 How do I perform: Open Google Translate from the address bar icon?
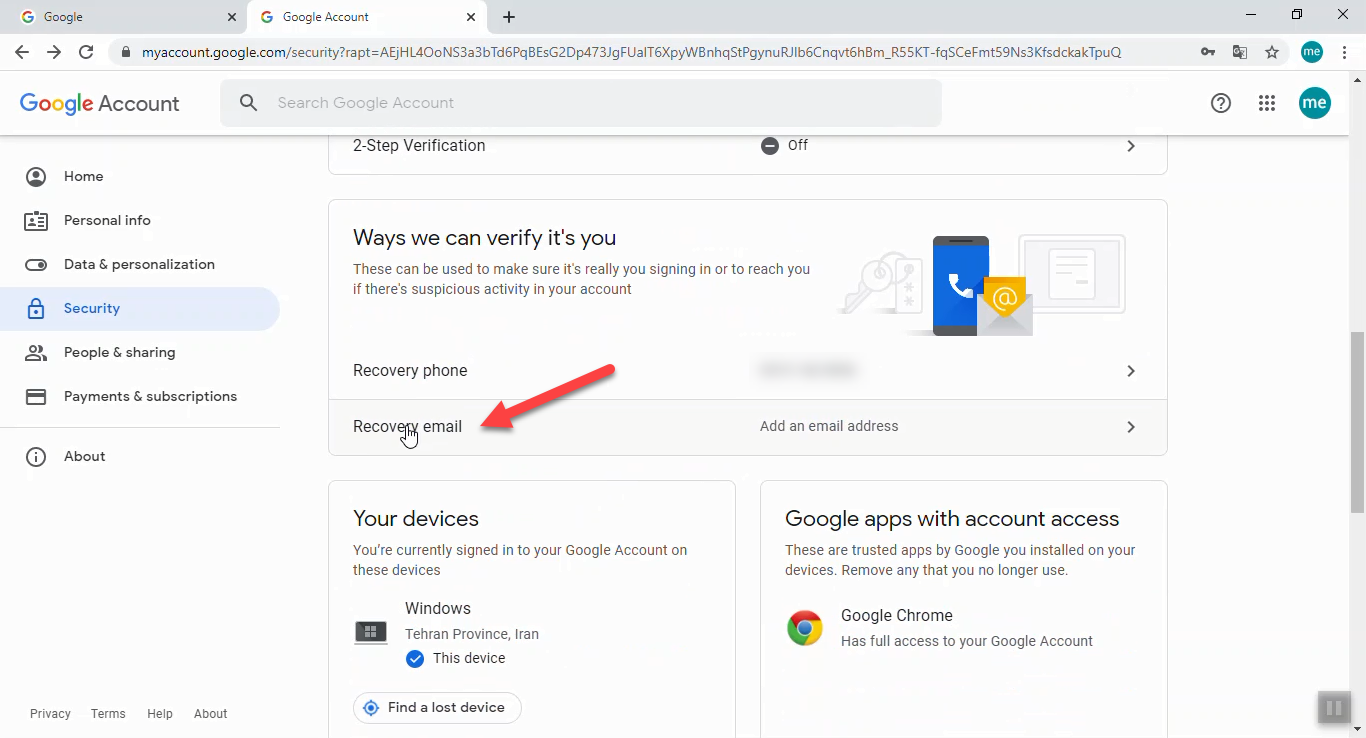pyautogui.click(x=1240, y=51)
